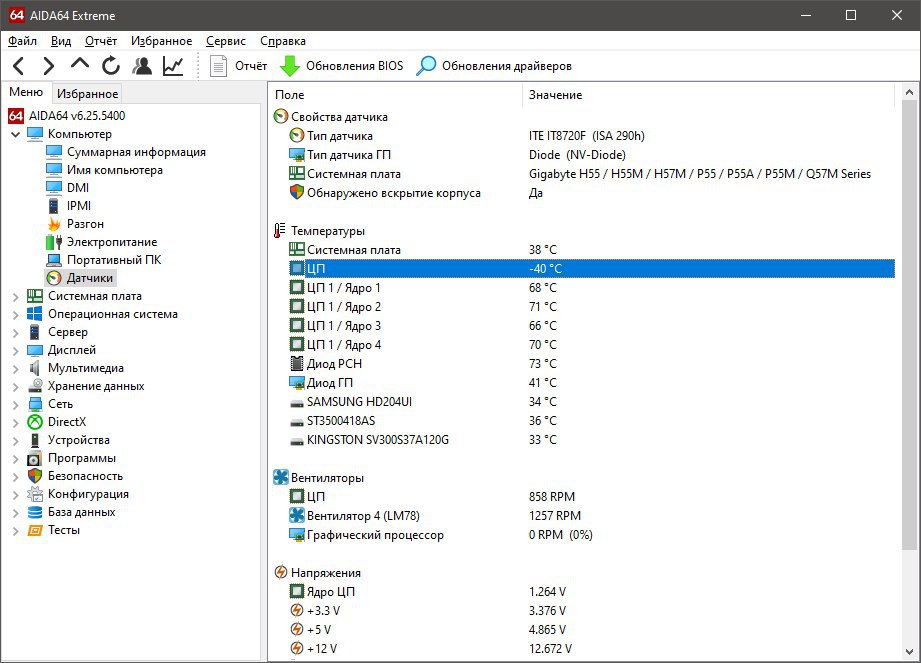This screenshot has width=921, height=663.
Task: Expand the Устройства tree node
Action: pyautogui.click(x=16, y=440)
